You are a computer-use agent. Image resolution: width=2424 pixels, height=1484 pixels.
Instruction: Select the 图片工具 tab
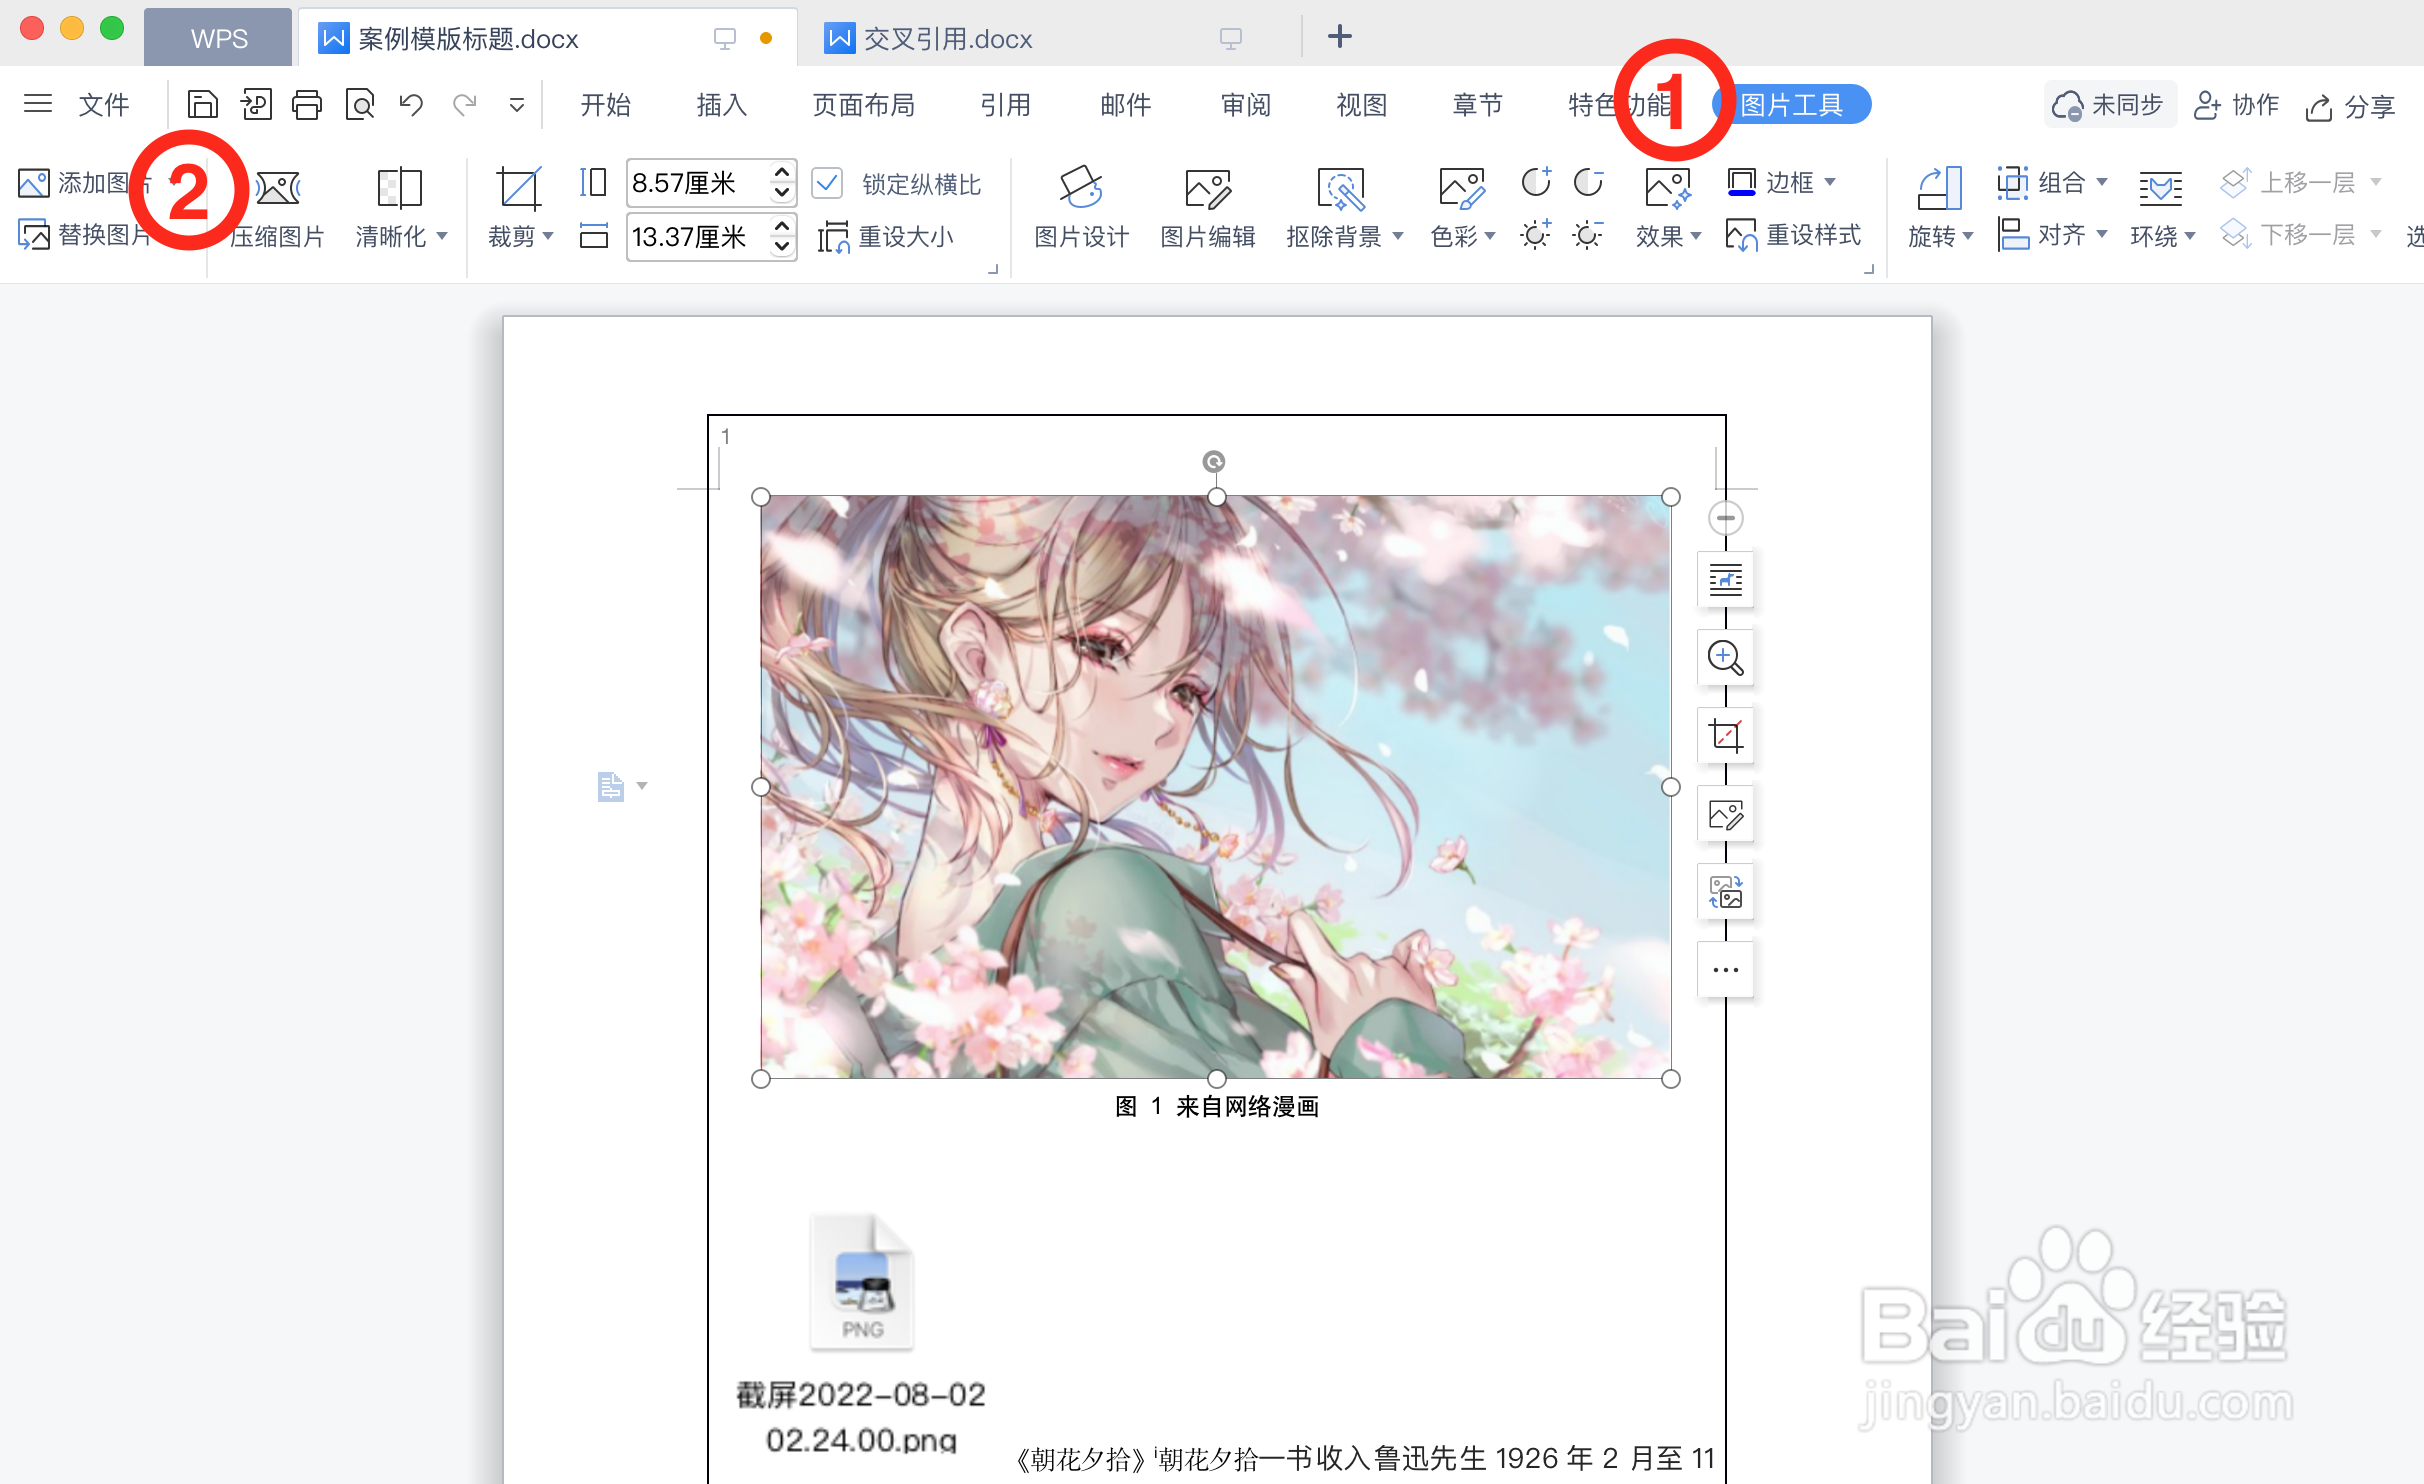pos(1792,104)
